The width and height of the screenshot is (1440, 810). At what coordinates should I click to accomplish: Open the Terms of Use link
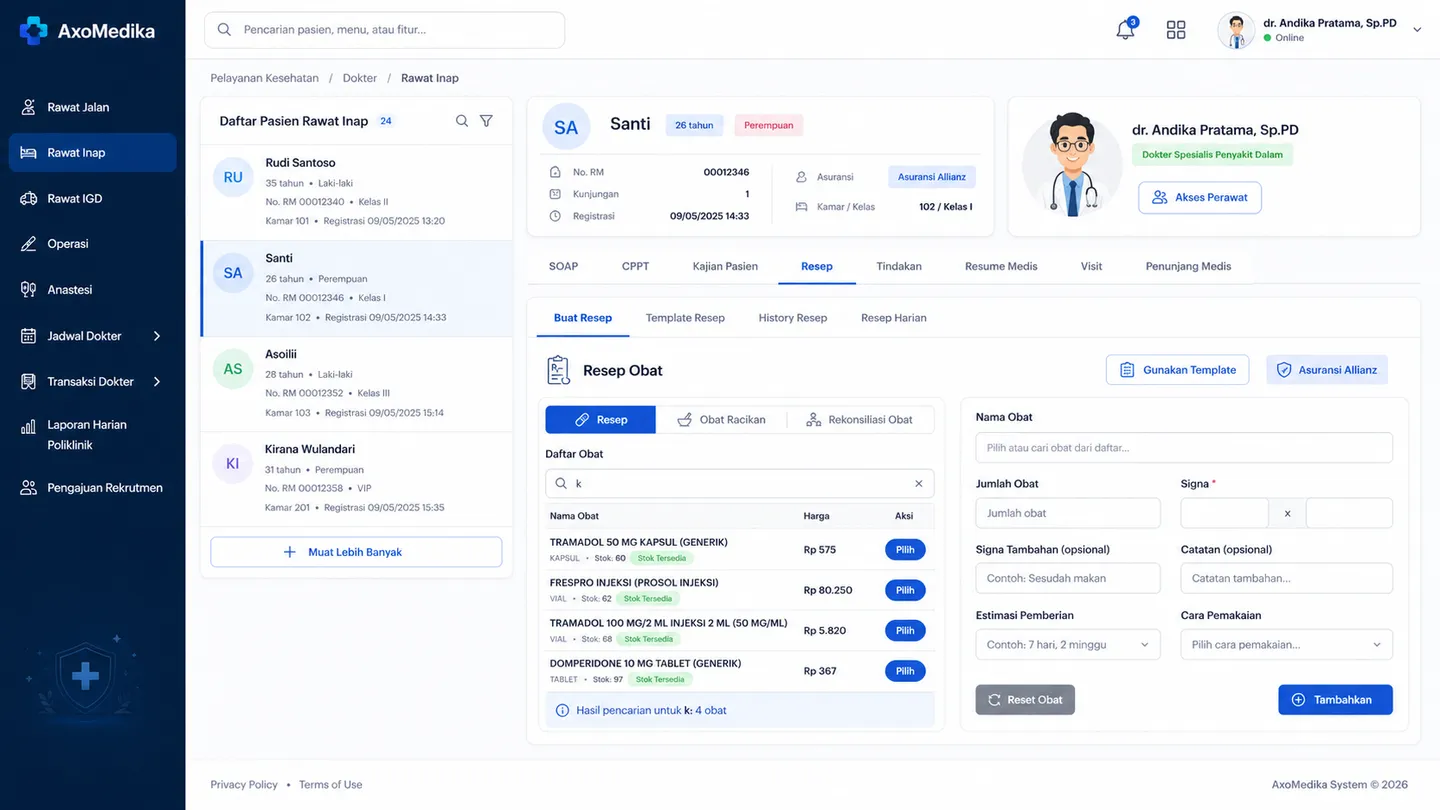tap(331, 785)
